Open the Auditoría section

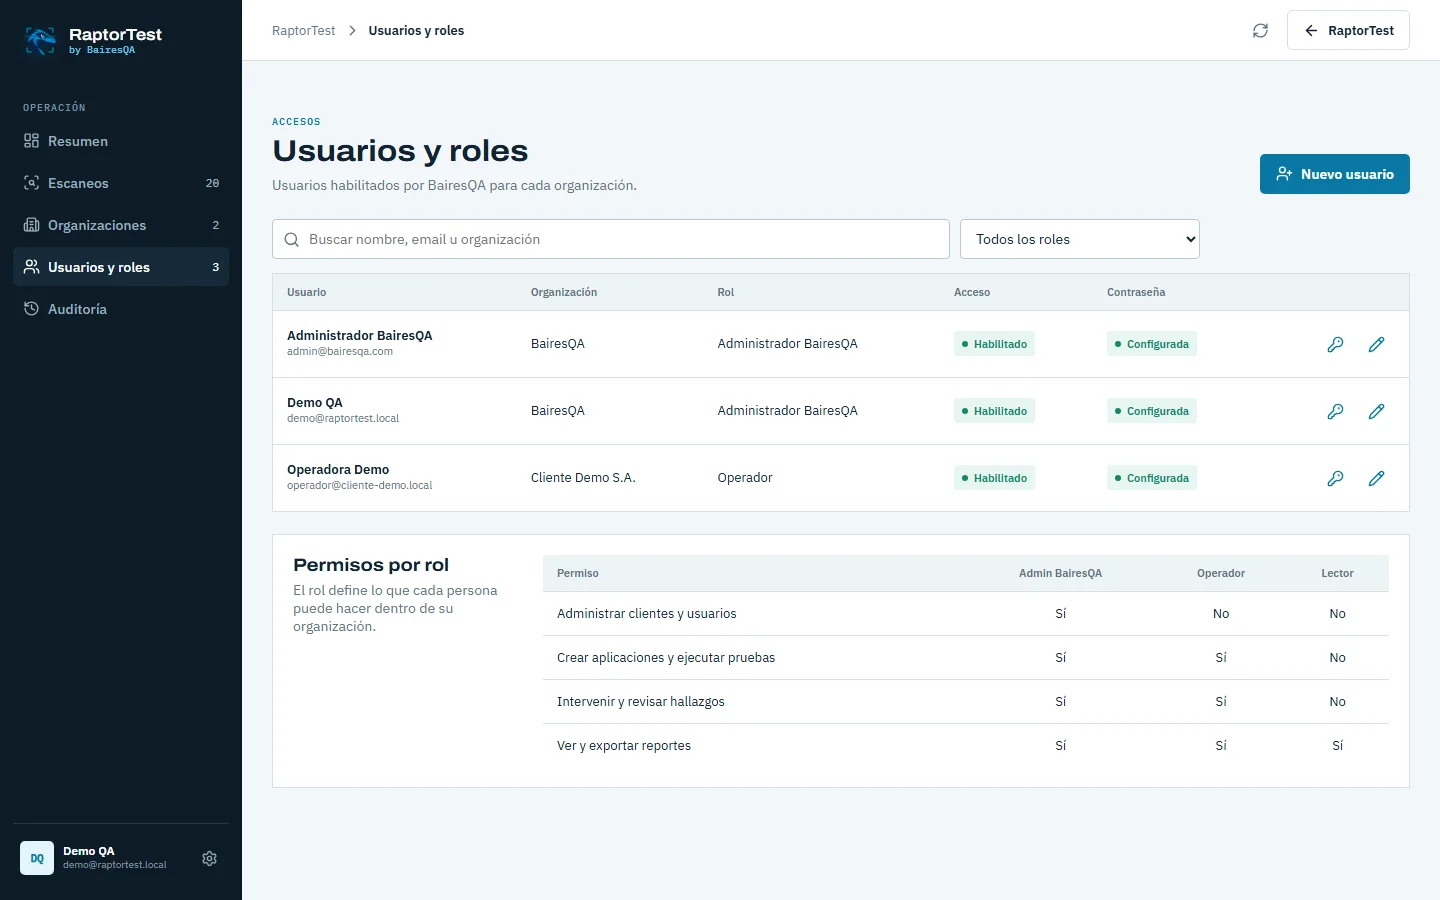tap(121, 309)
